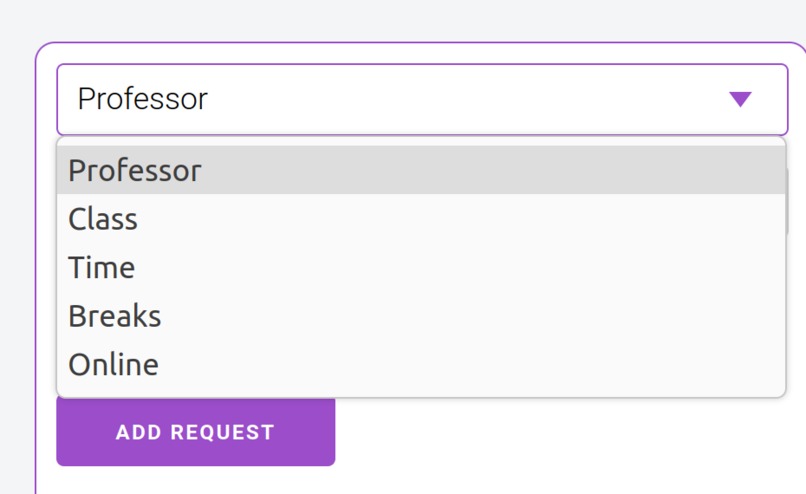Choose Class from the dropdown list
The height and width of the screenshot is (494, 806).
422,218
